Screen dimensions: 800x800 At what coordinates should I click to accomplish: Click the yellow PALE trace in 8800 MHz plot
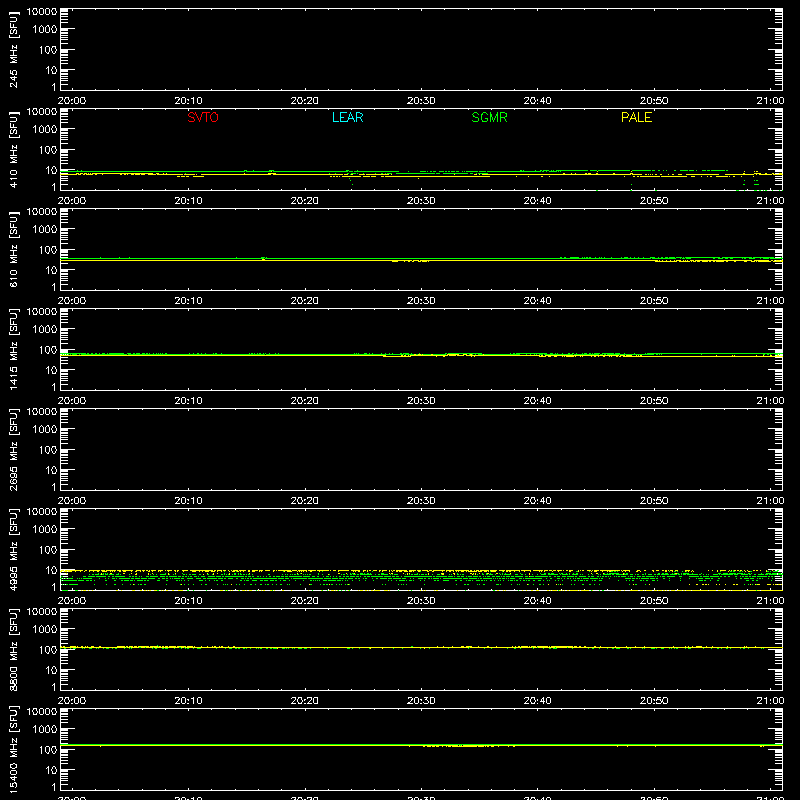click(x=421, y=647)
